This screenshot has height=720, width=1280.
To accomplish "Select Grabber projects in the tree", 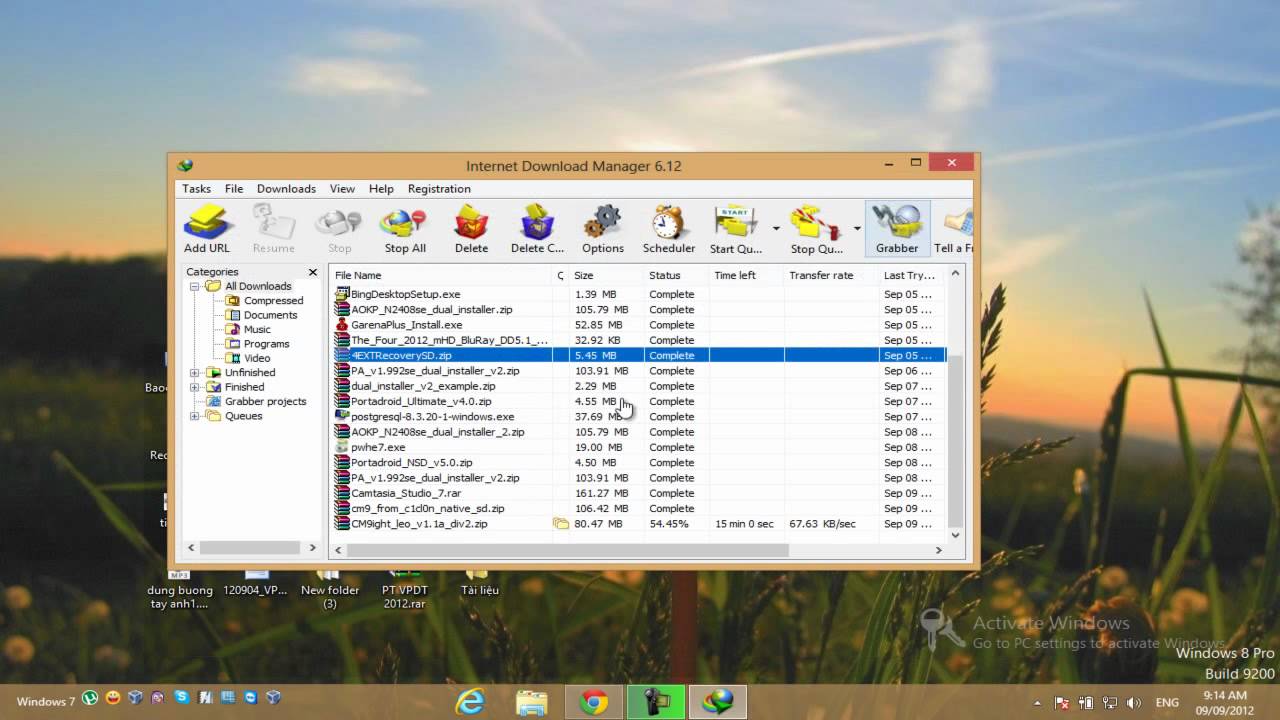I will 265,402.
